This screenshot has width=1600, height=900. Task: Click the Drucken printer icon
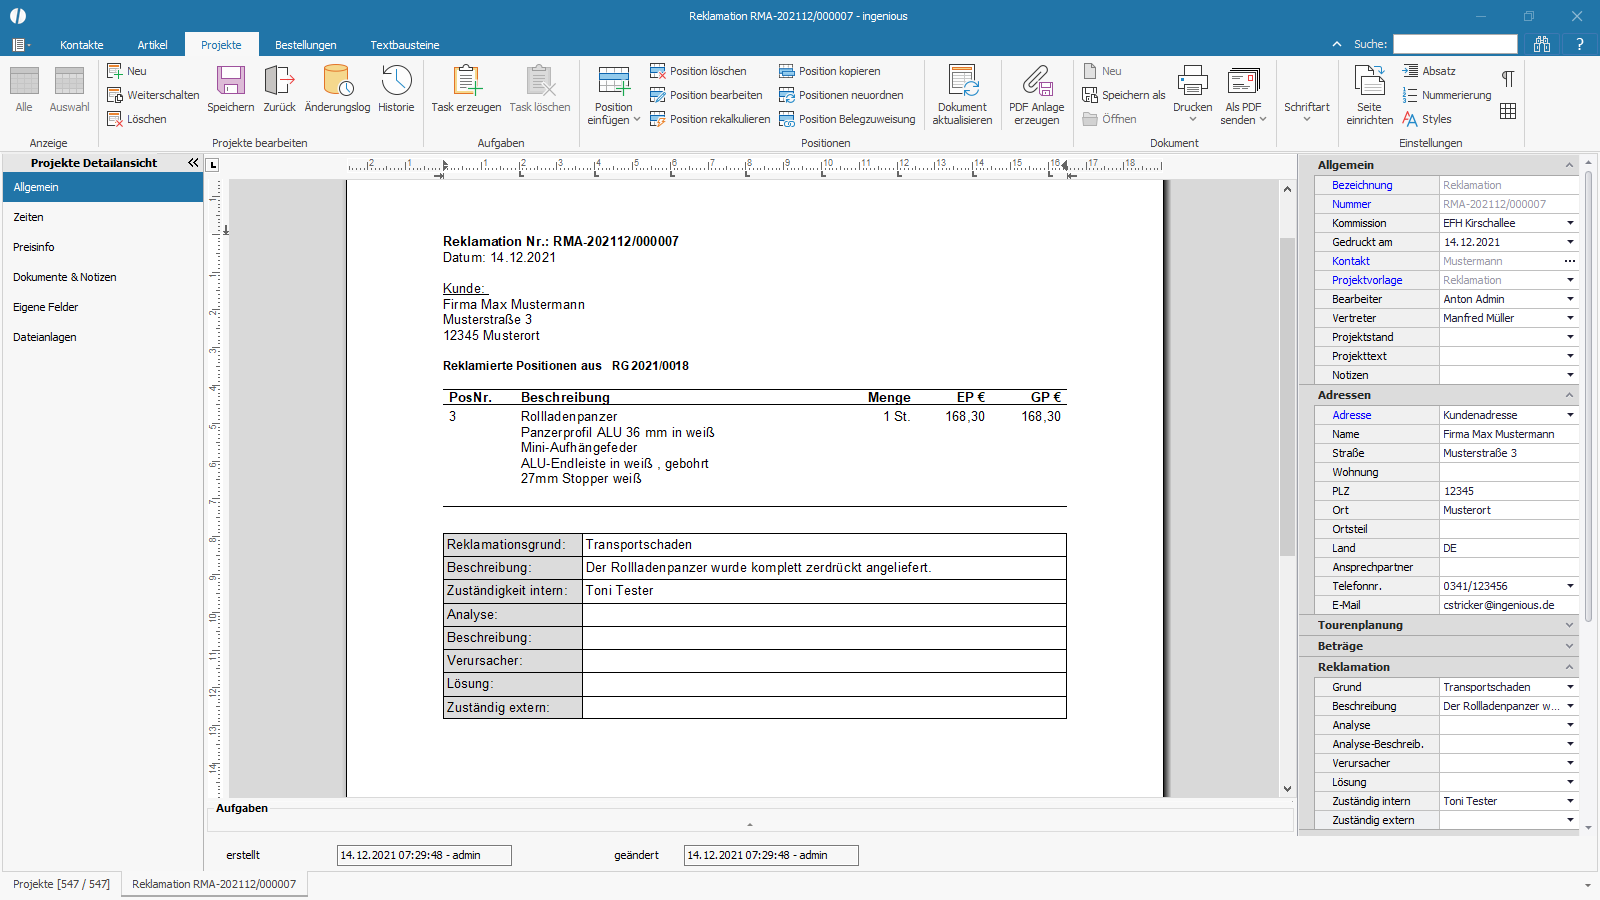1192,81
